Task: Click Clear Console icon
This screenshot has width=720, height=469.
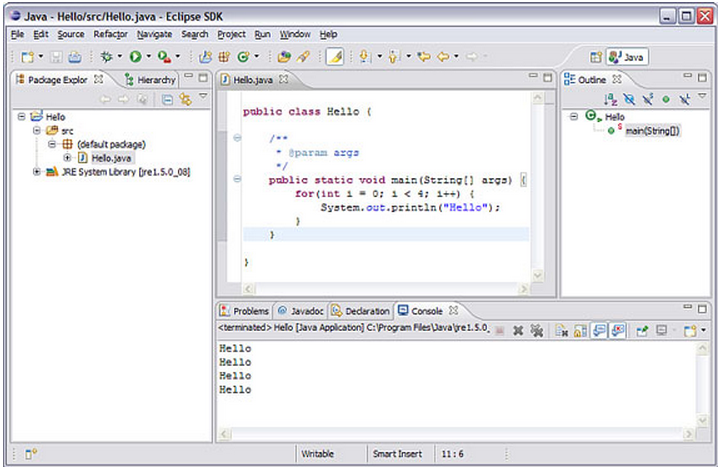Action: point(562,329)
